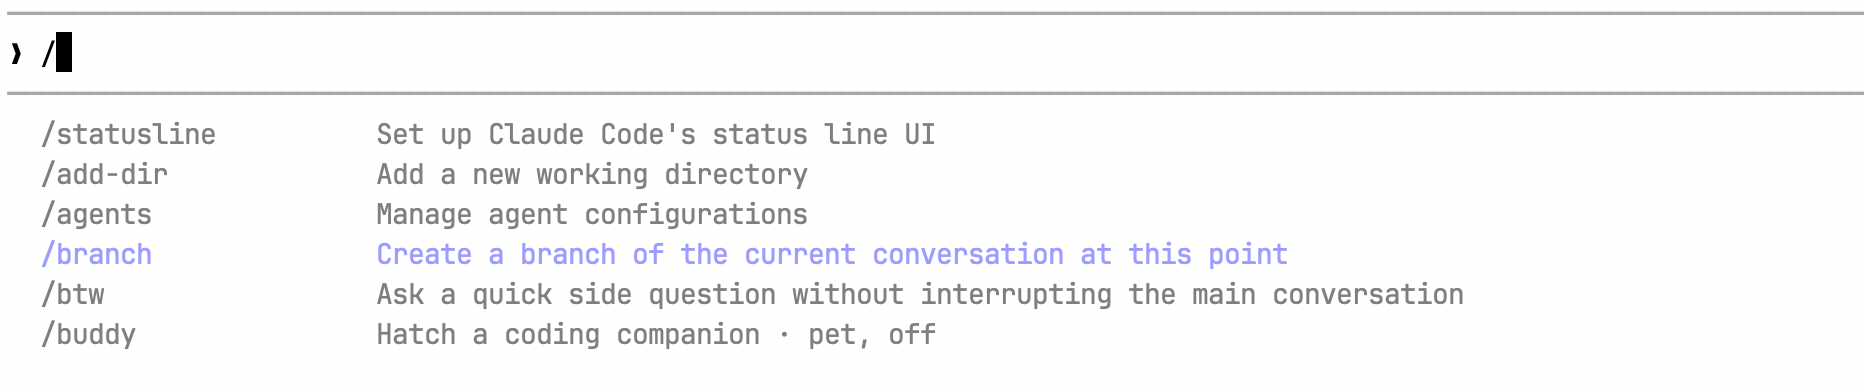Choose the /btw command entry

pyautogui.click(x=72, y=294)
